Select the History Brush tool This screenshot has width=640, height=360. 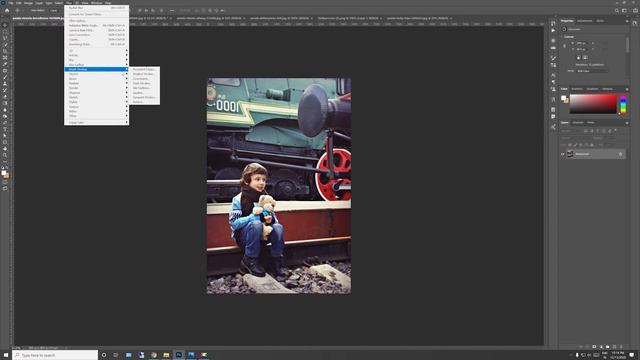click(x=5, y=90)
